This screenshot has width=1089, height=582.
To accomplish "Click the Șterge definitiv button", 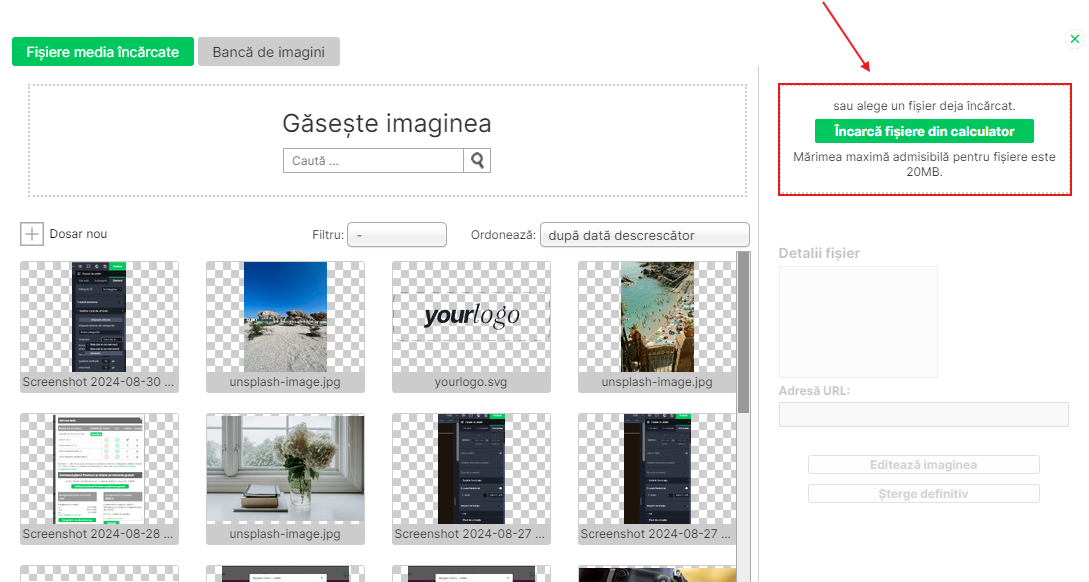I will (x=923, y=494).
